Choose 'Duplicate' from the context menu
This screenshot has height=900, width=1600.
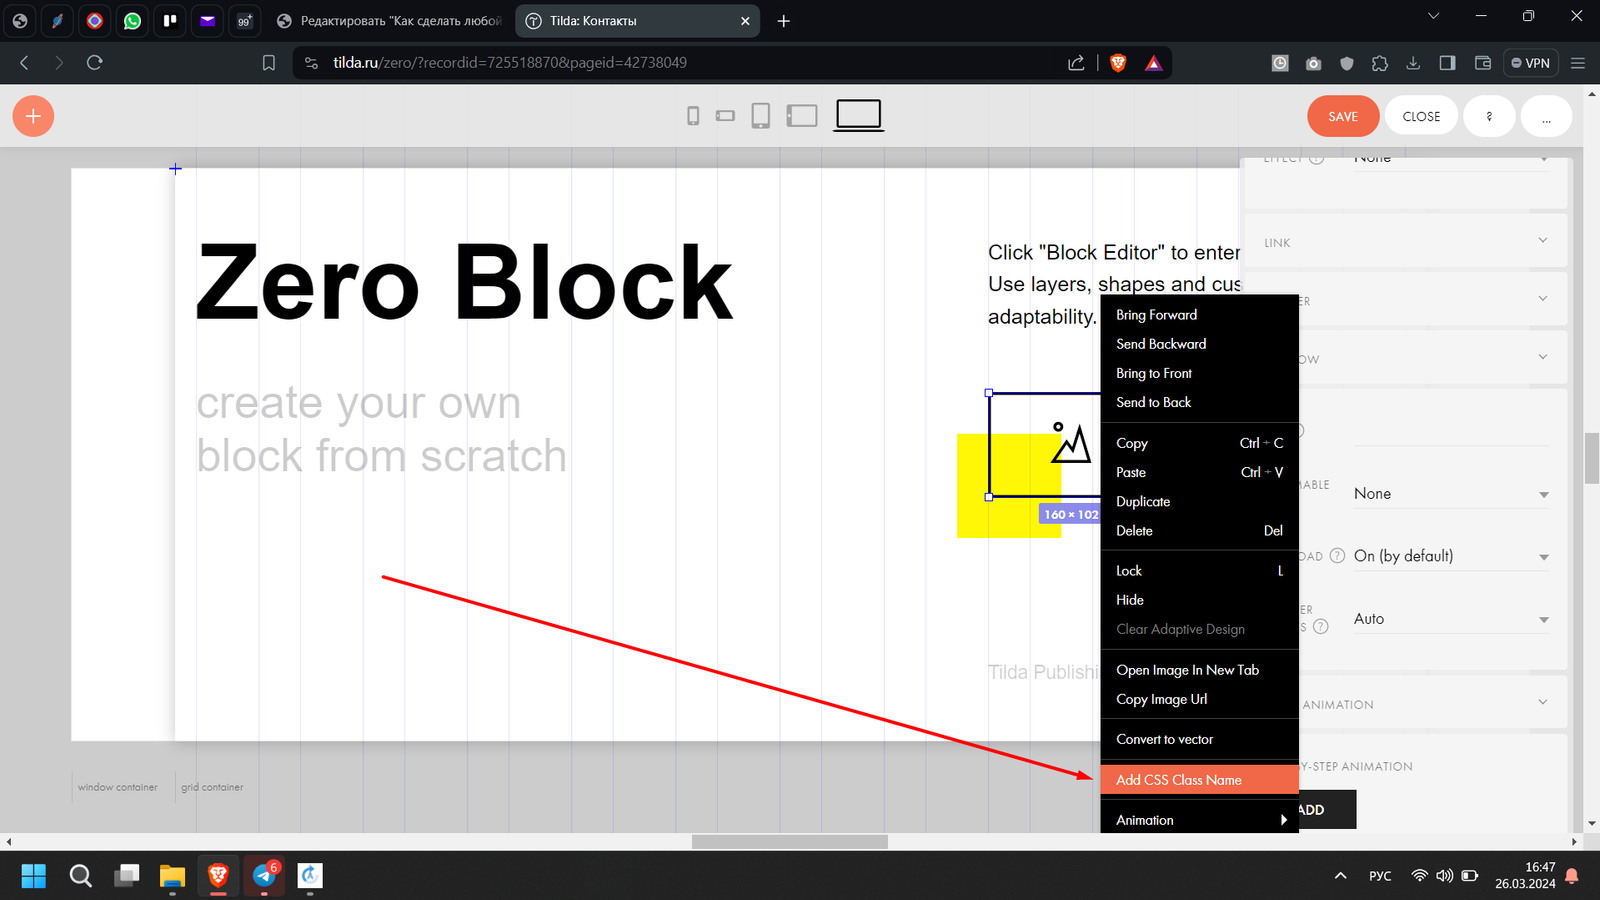pyautogui.click(x=1143, y=502)
